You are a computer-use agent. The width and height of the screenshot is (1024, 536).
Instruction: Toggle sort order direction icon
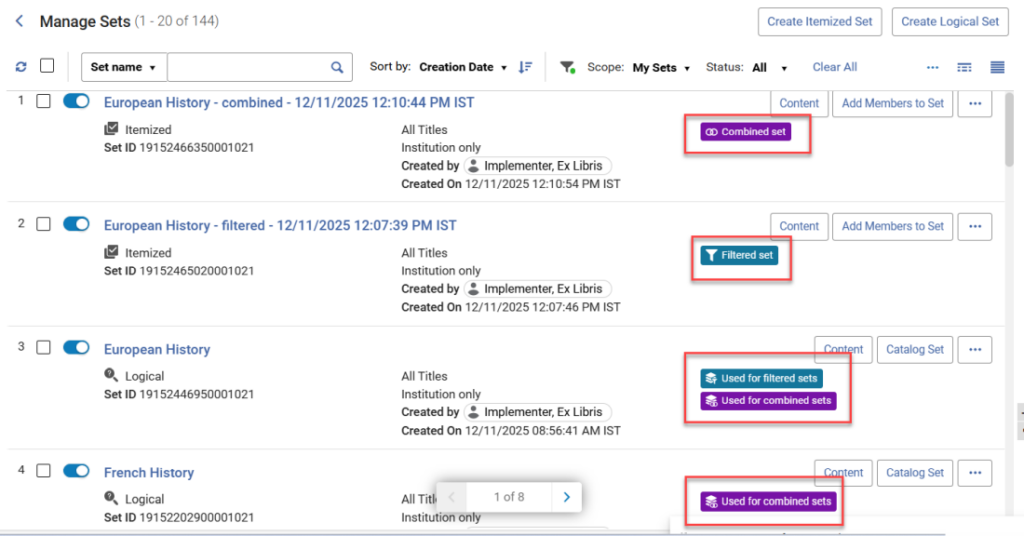tap(526, 67)
